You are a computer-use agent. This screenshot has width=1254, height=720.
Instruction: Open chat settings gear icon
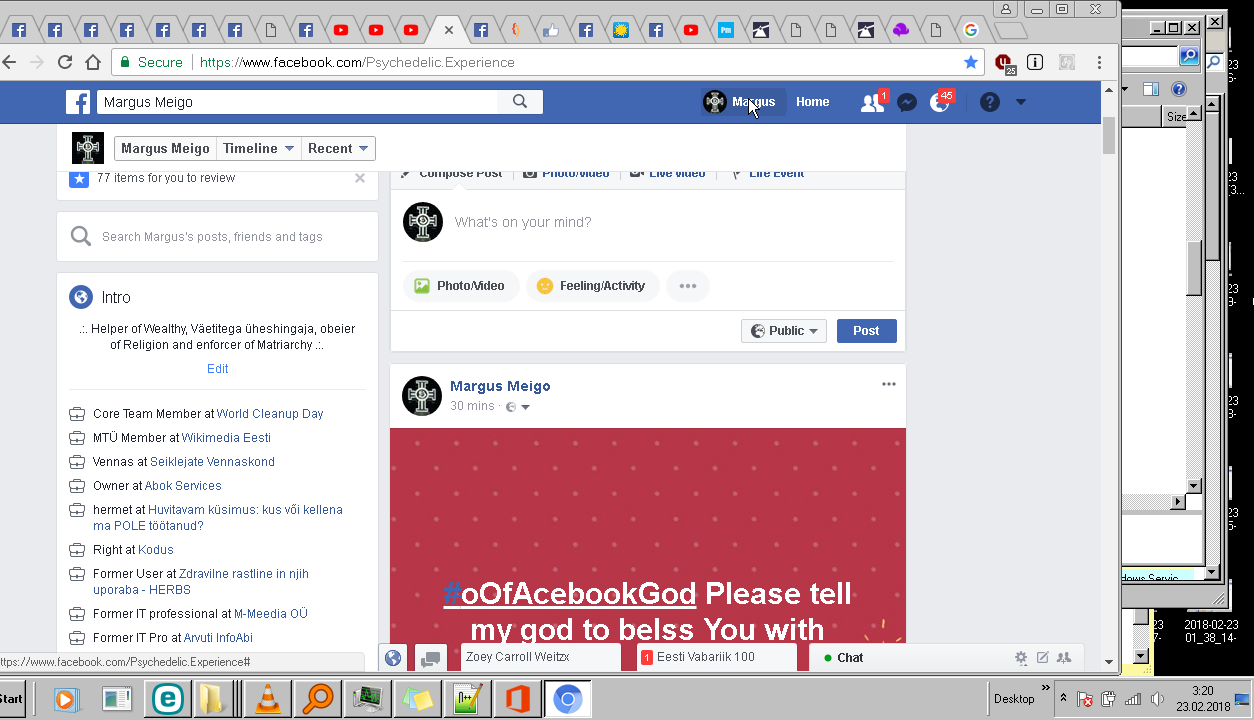1021,658
